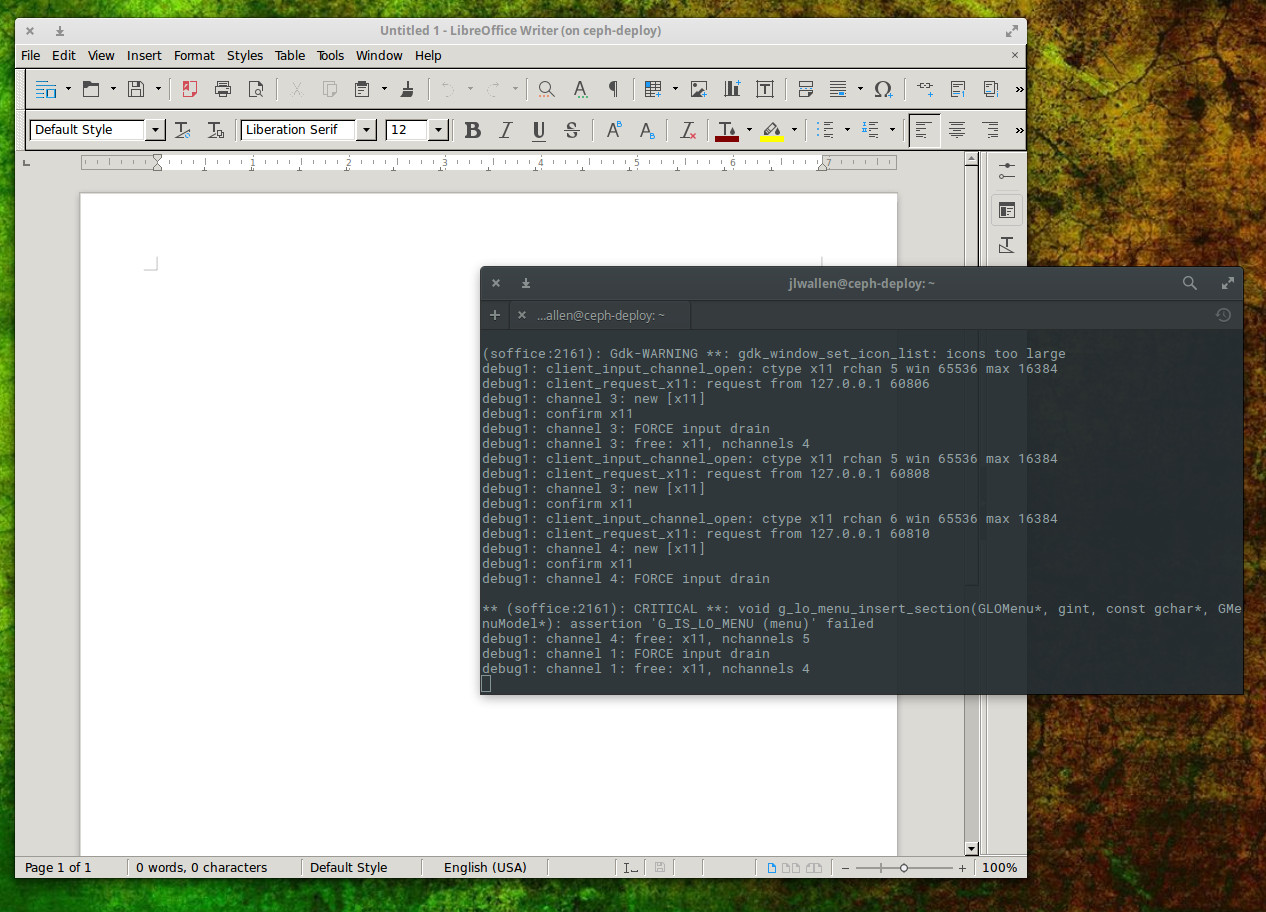Toggle Print Preview icon
Screen dimensions: 1266x912
(x=256, y=89)
